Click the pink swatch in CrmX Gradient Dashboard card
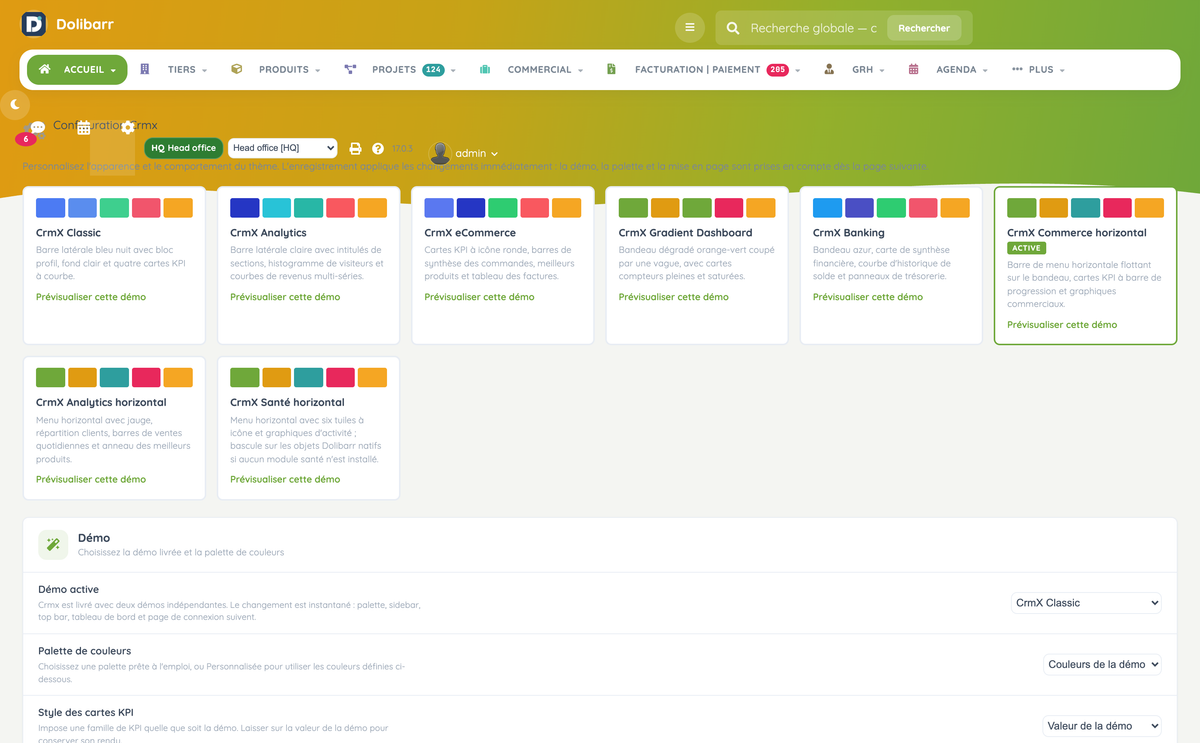Screen dimensions: 1200x743 point(729,208)
